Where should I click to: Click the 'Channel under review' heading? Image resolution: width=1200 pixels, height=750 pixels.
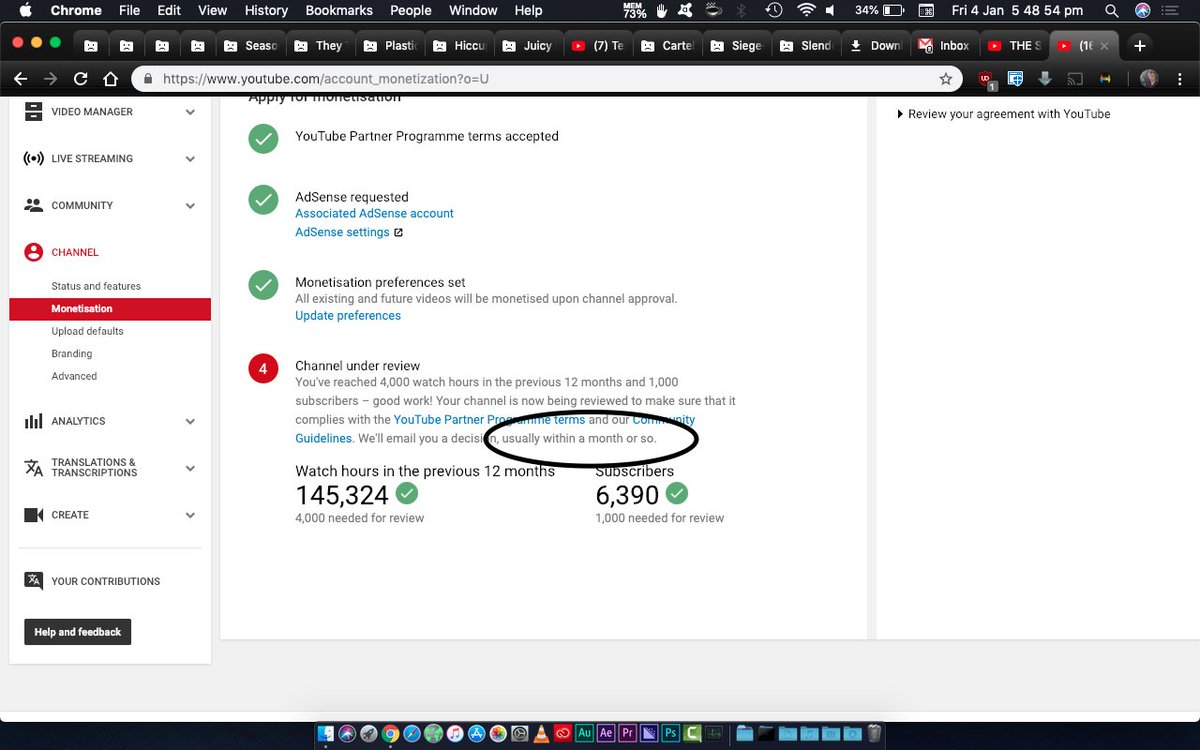pyautogui.click(x=358, y=366)
